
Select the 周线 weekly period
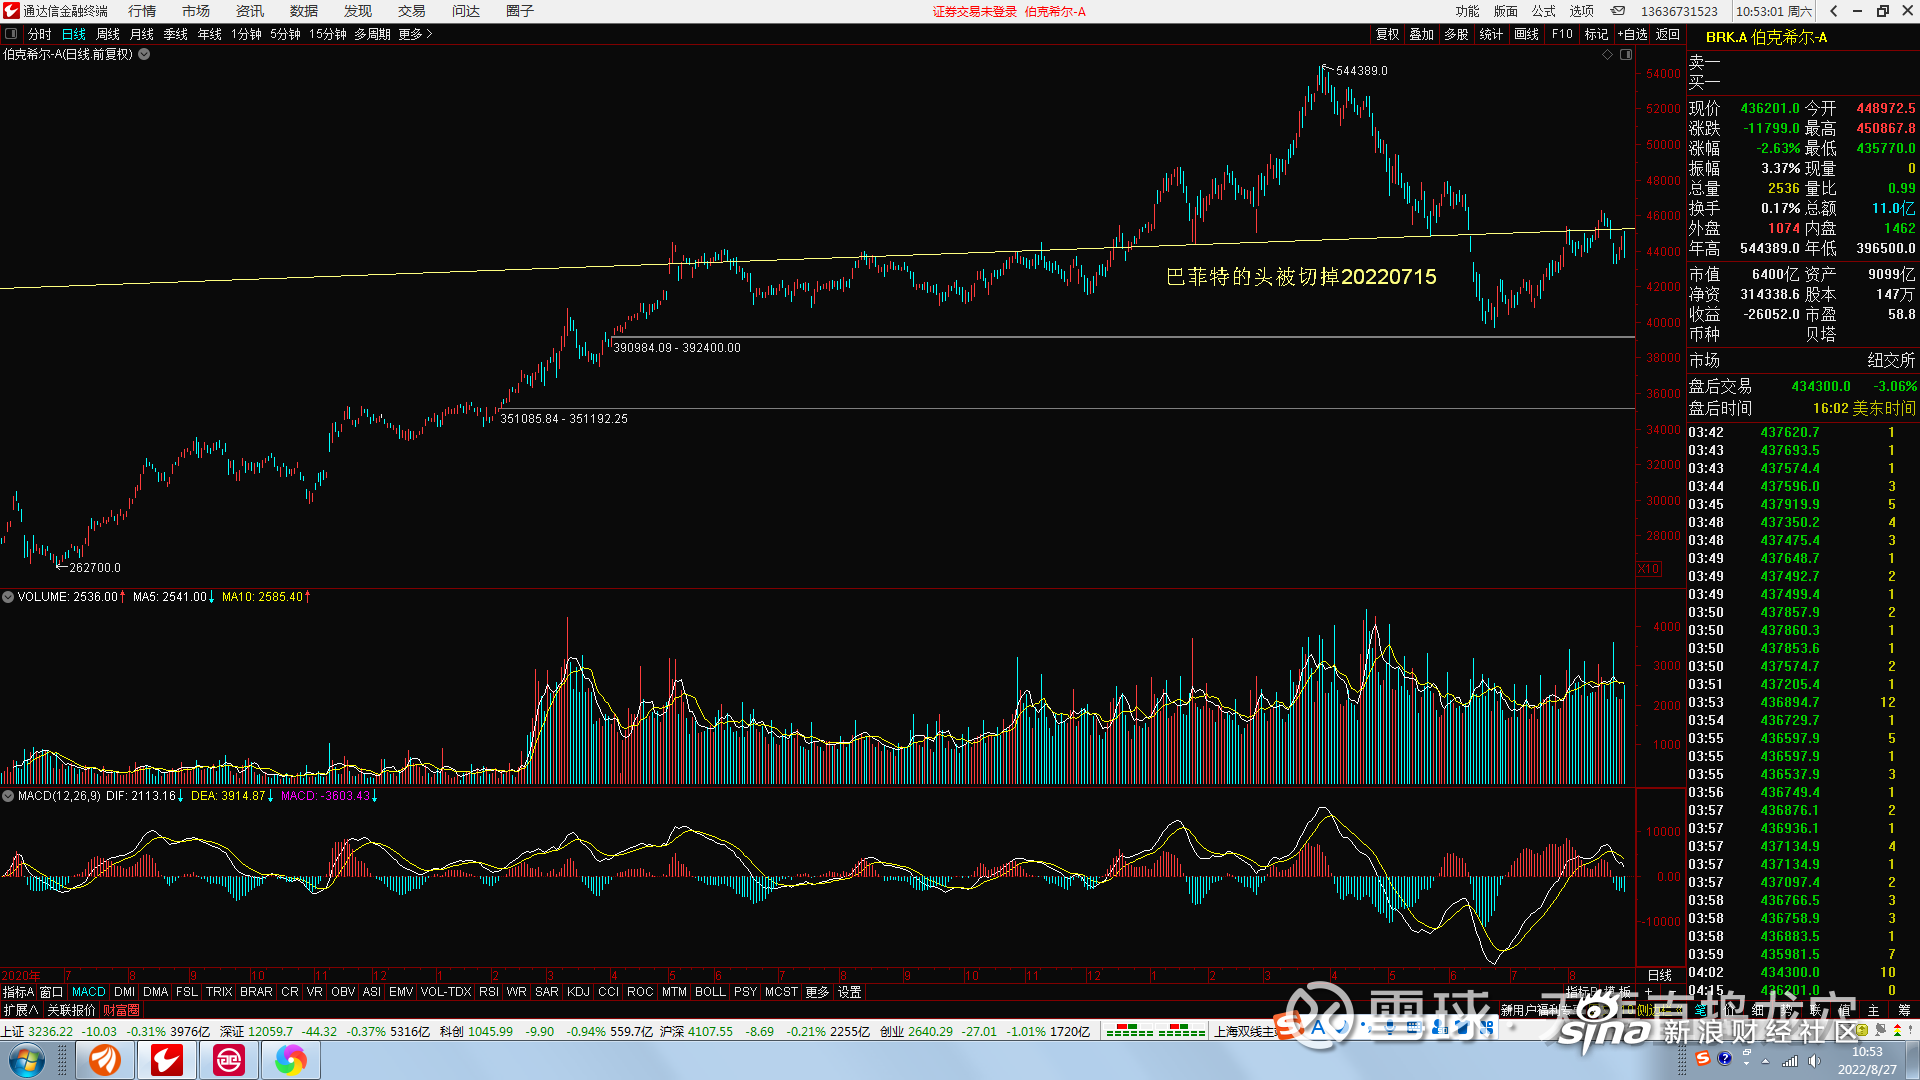[108, 34]
